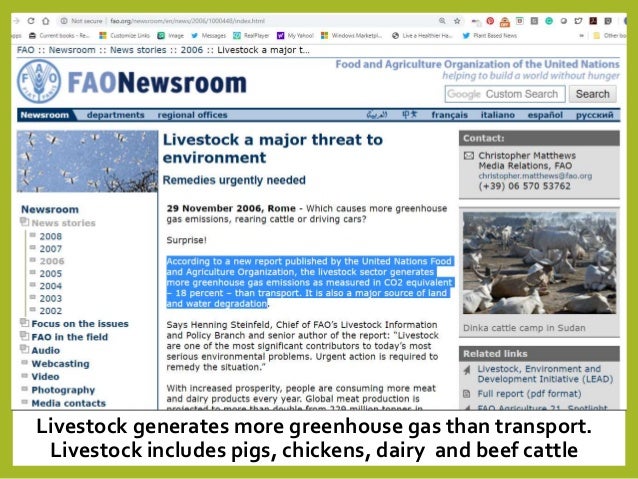Expand Focus on the issues
Viewport: 638px width, 479px height.
pyautogui.click(x=24, y=323)
